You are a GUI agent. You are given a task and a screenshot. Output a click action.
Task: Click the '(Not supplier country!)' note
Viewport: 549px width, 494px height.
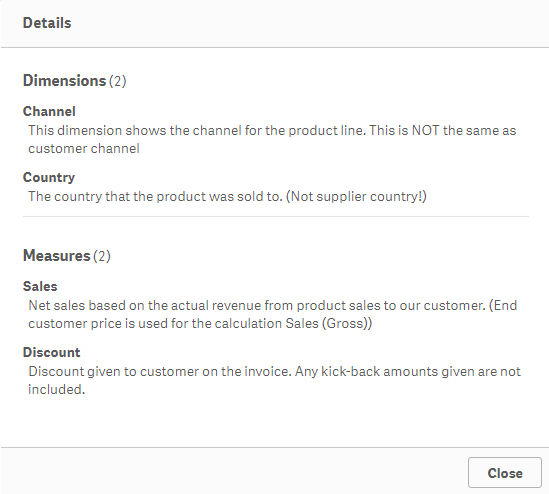tap(356, 196)
